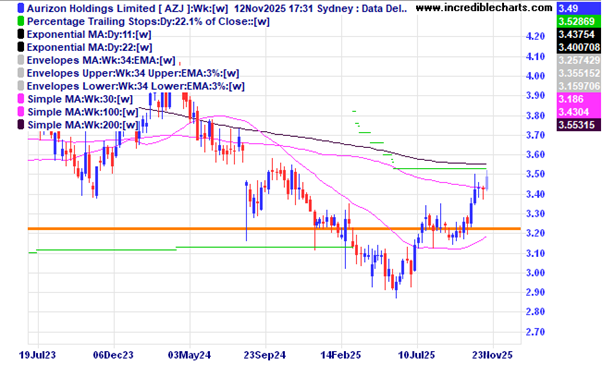The image size is (602, 365).
Task: Click the 23Nov25 date axis label
Action: click(x=492, y=355)
